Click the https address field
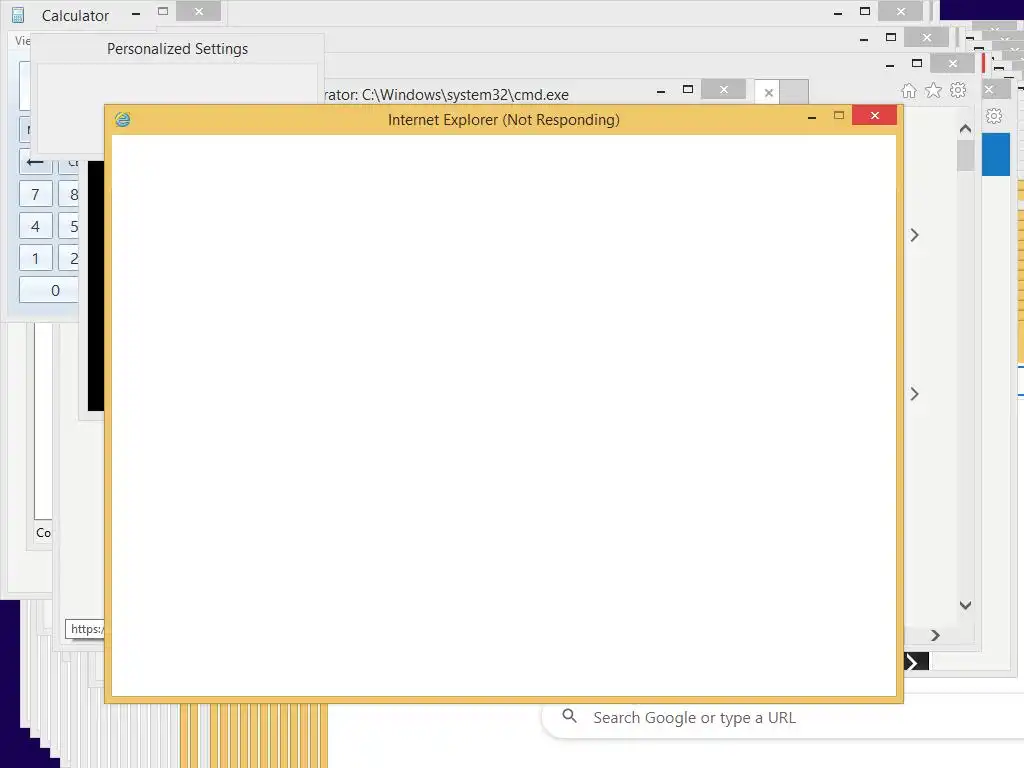Viewport: 1024px width, 768px height. coord(85,629)
